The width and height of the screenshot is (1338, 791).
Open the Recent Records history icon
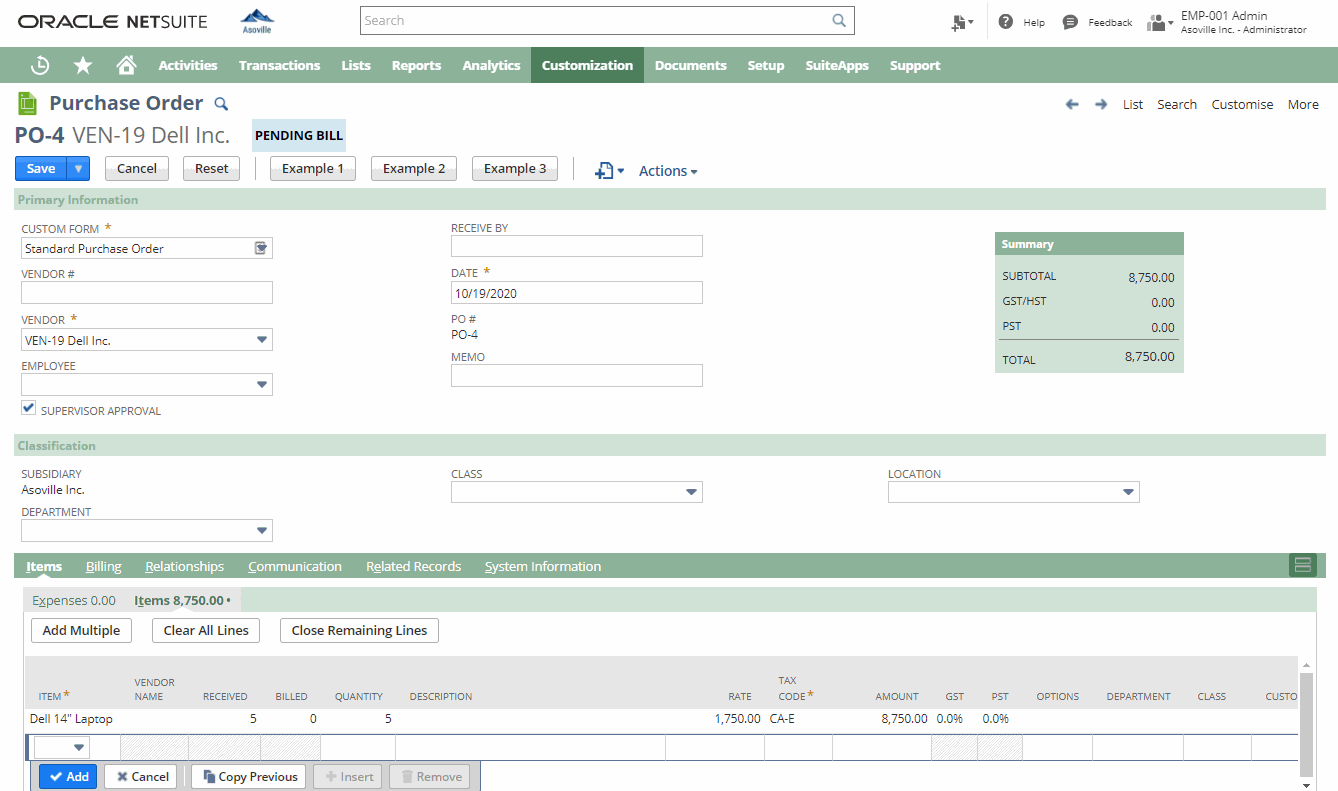[40, 65]
